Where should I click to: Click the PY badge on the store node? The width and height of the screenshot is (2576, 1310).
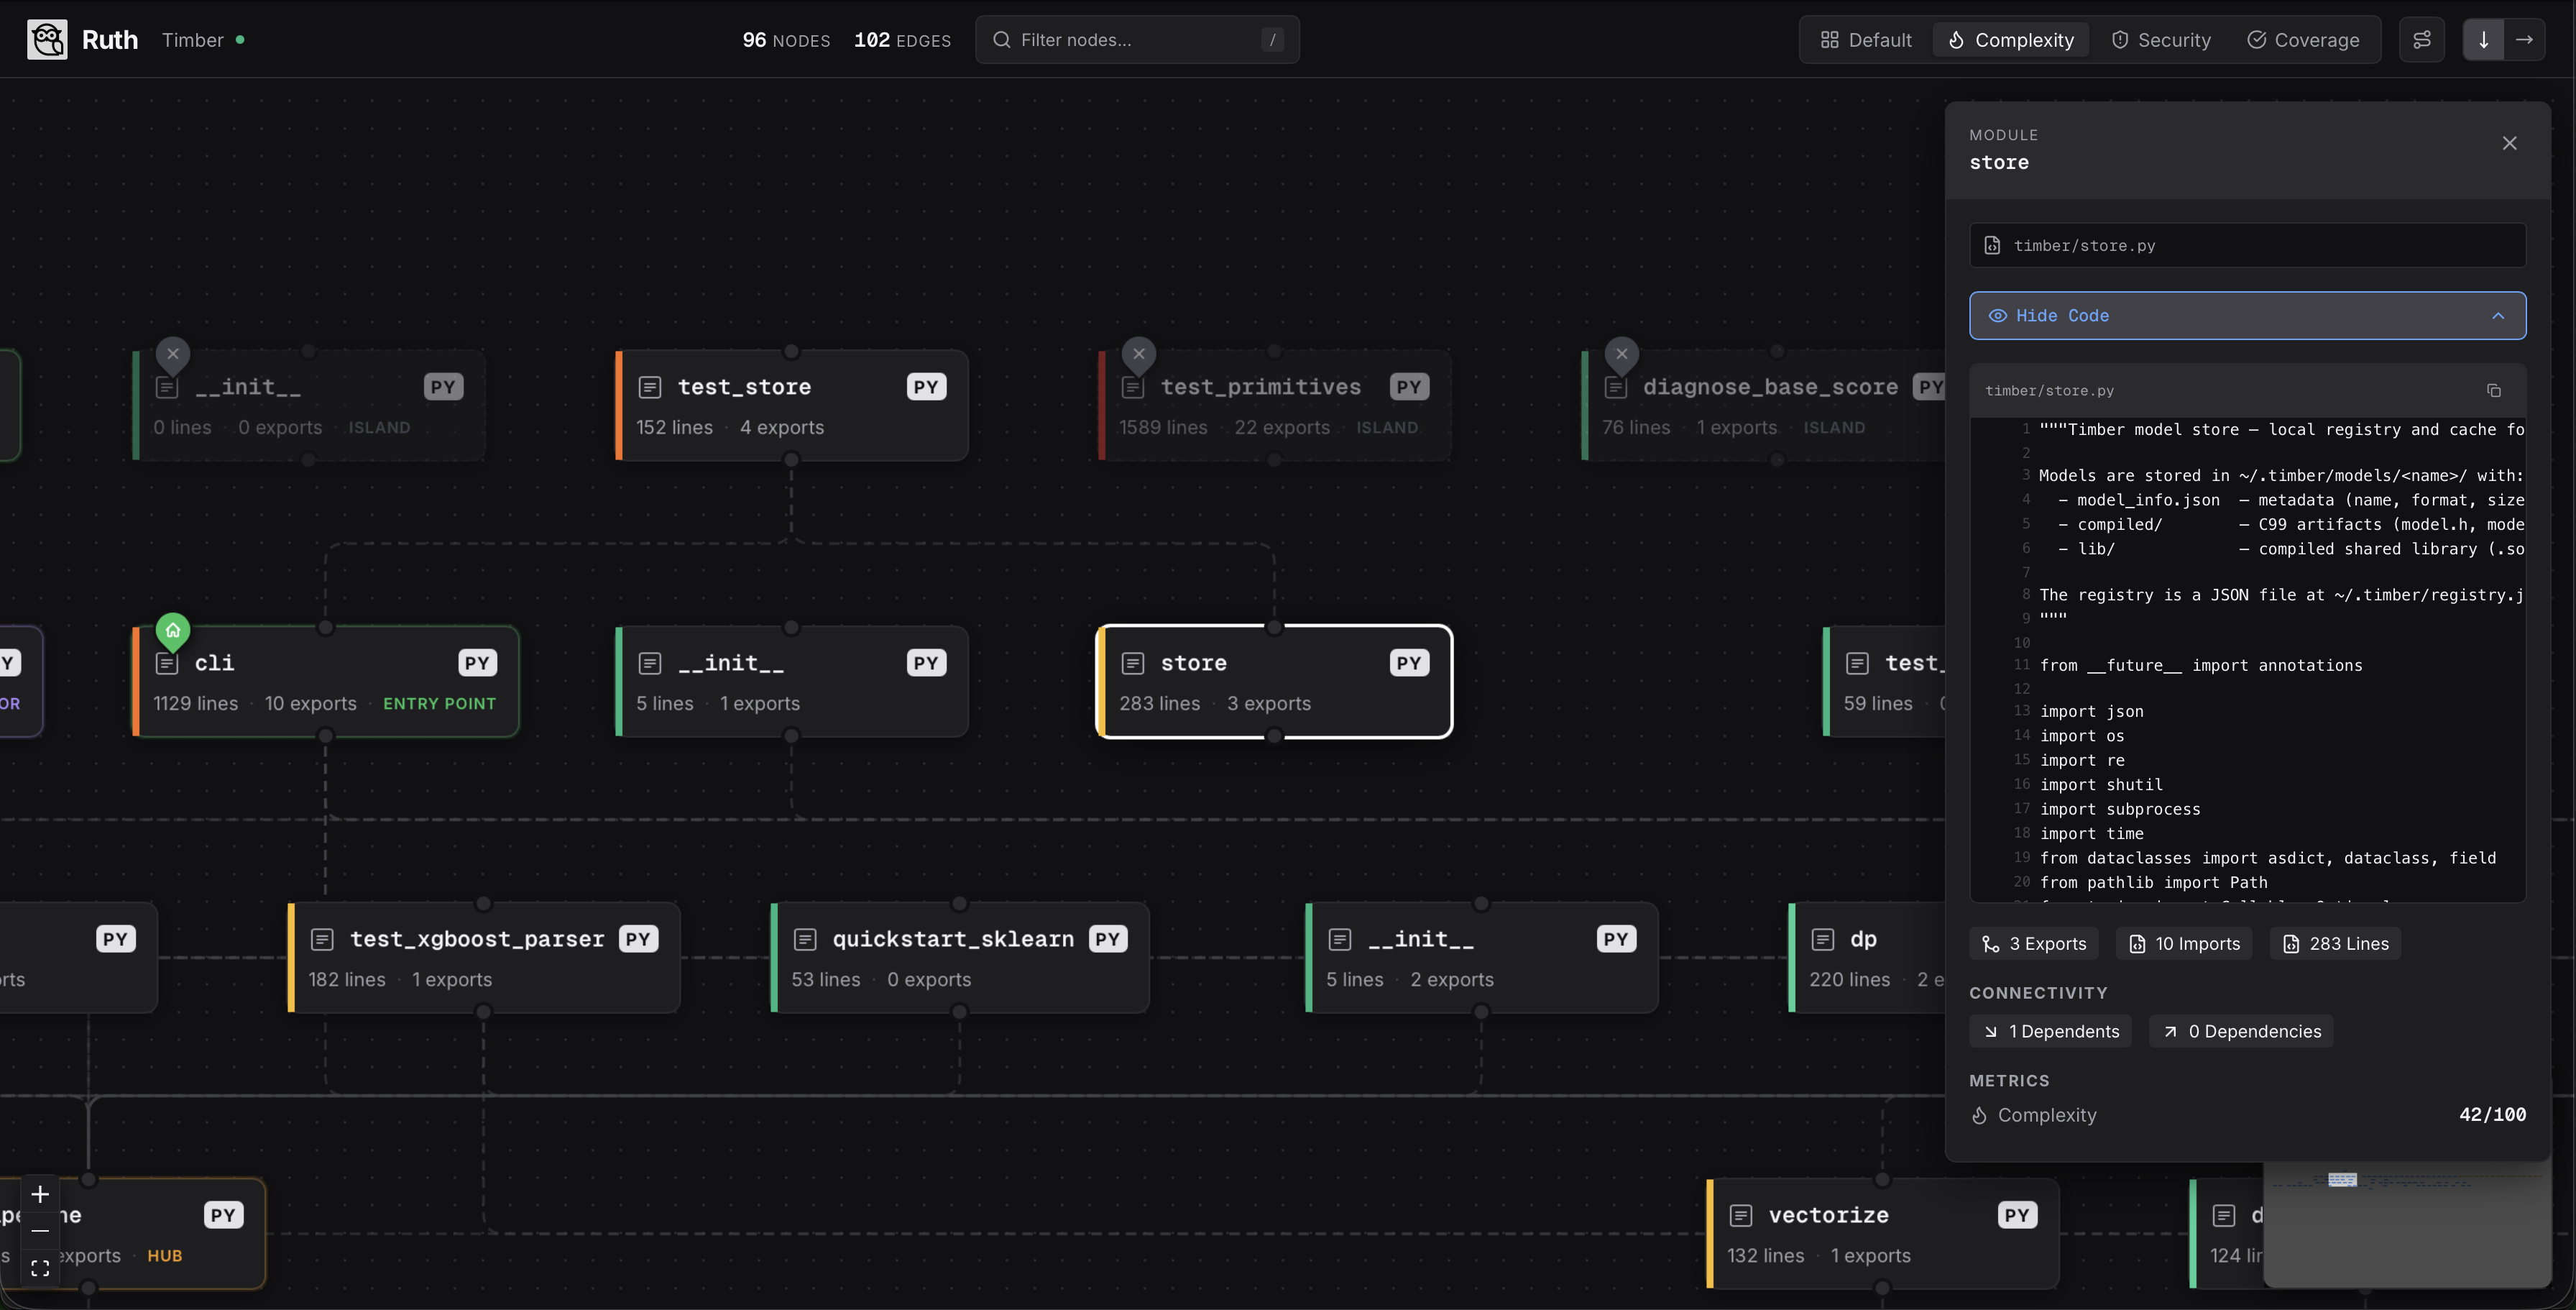click(1409, 663)
